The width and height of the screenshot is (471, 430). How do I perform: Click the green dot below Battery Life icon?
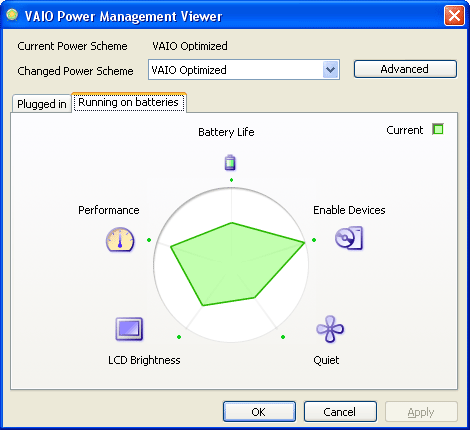[x=231, y=180]
